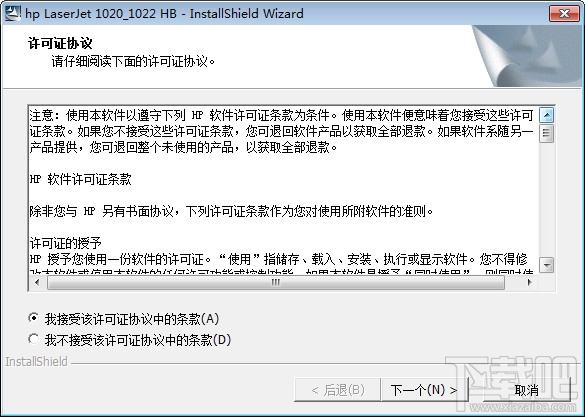Click the 后退(B) back button
This screenshot has width=585, height=417.
(337, 390)
